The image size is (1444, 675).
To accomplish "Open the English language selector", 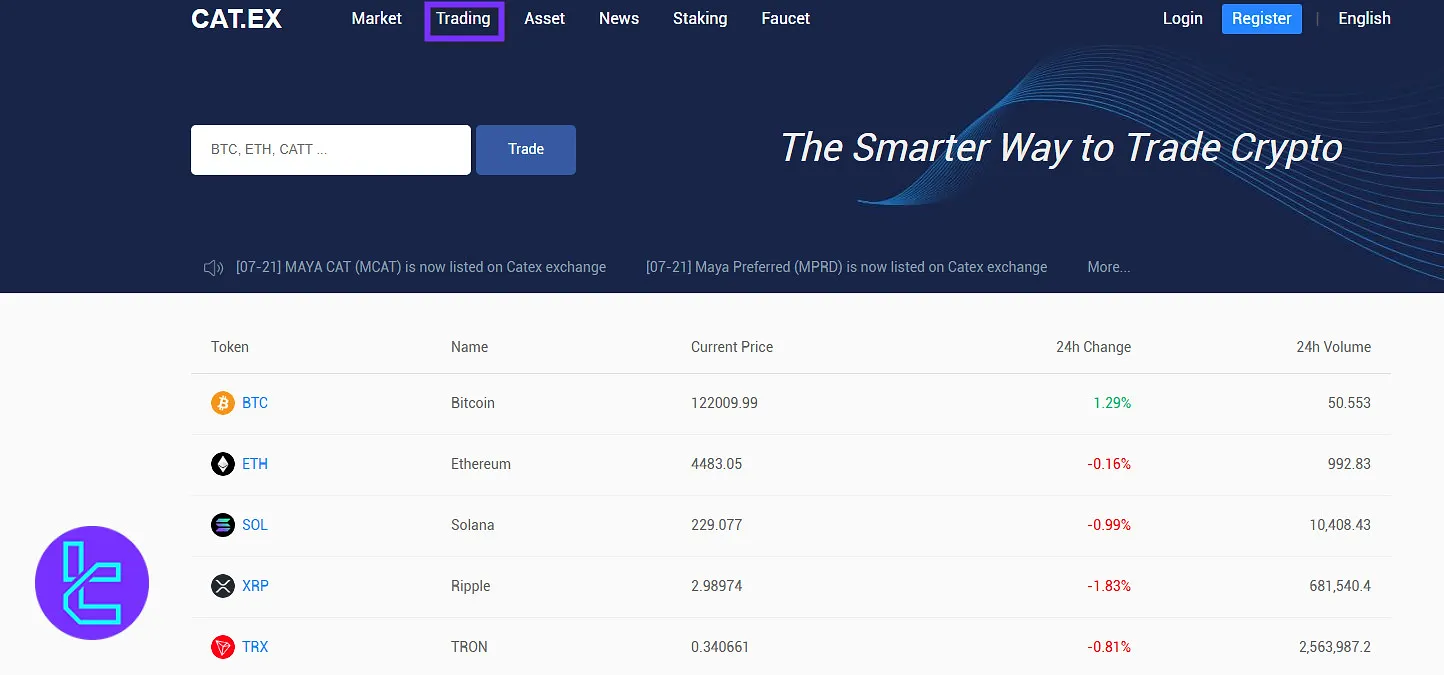I will 1364,18.
